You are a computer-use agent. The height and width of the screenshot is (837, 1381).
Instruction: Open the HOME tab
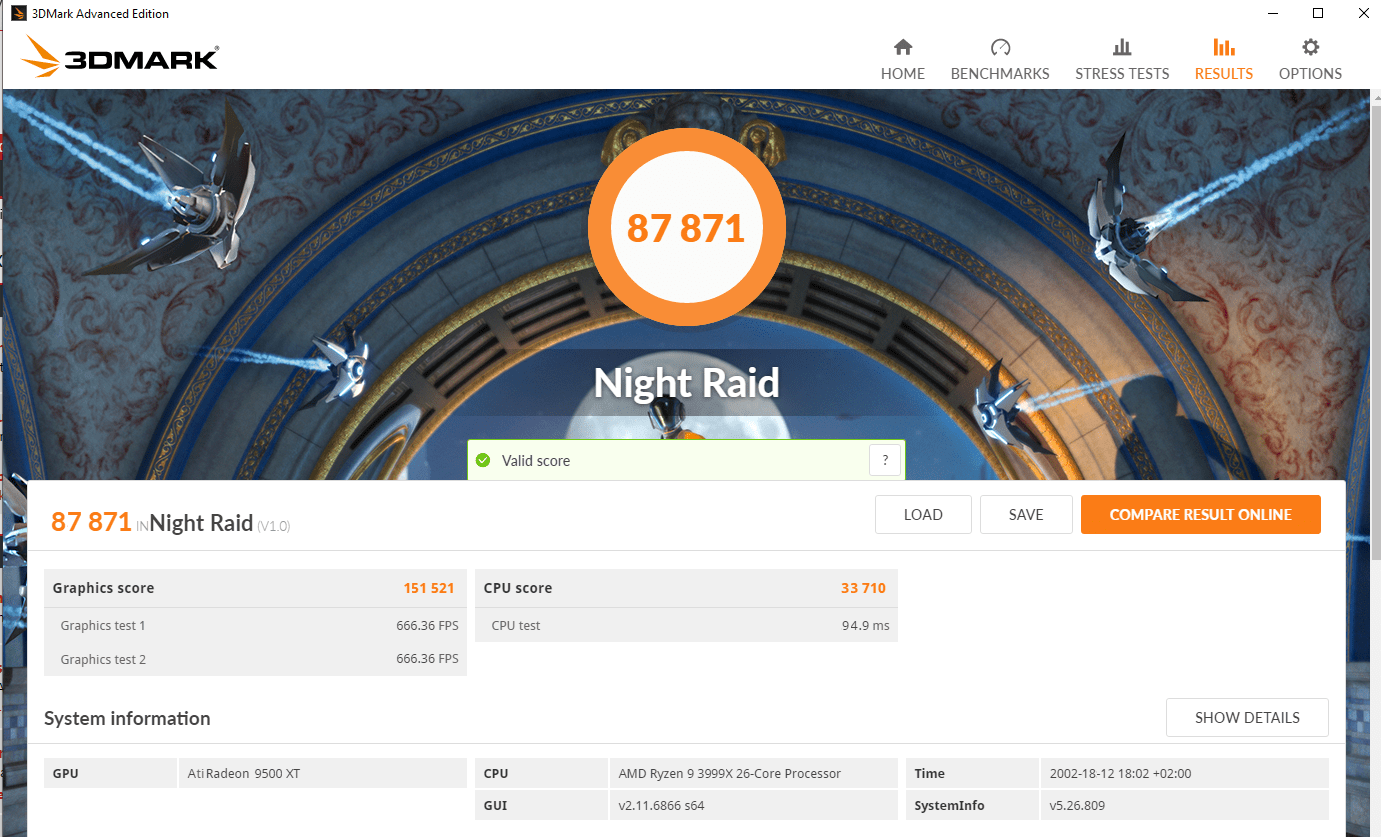tap(903, 60)
